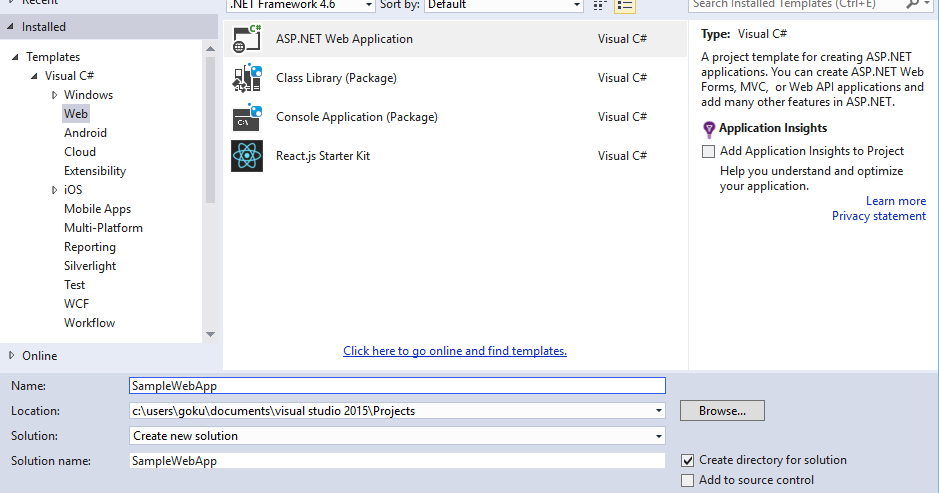Expand the iOS tree node
The height and width of the screenshot is (493, 939).
pos(54,190)
